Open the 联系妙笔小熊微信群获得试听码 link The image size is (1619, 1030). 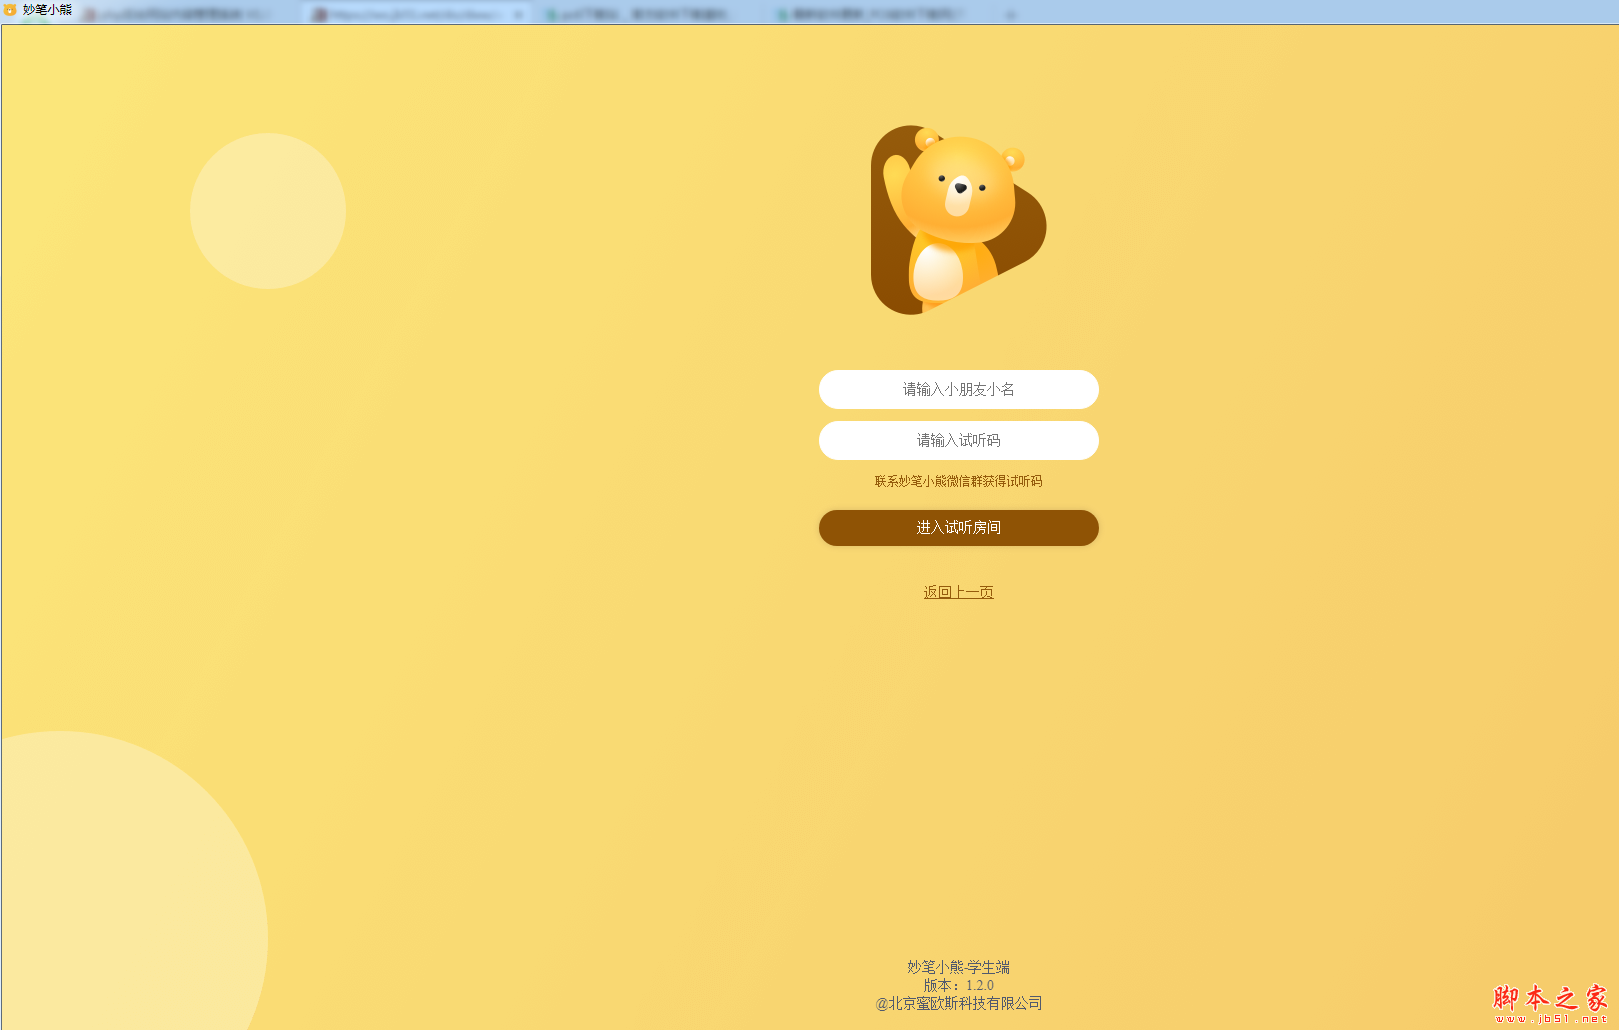(958, 481)
